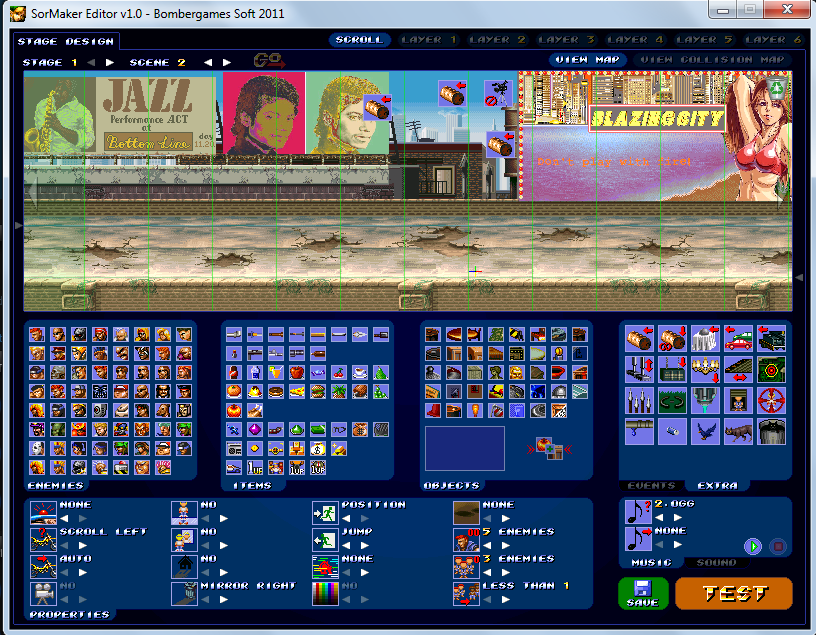The image size is (816, 635).
Task: Step the JUMP property backward
Action: pyautogui.click(x=346, y=545)
